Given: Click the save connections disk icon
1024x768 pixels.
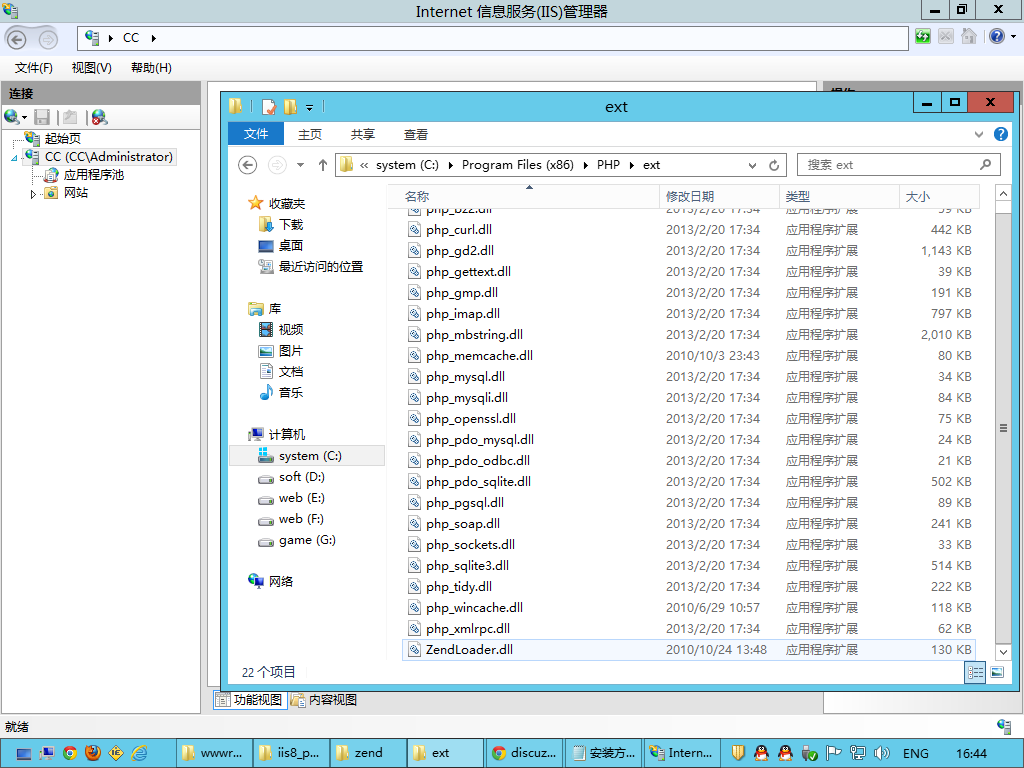Looking at the screenshot, I should click(x=42, y=117).
